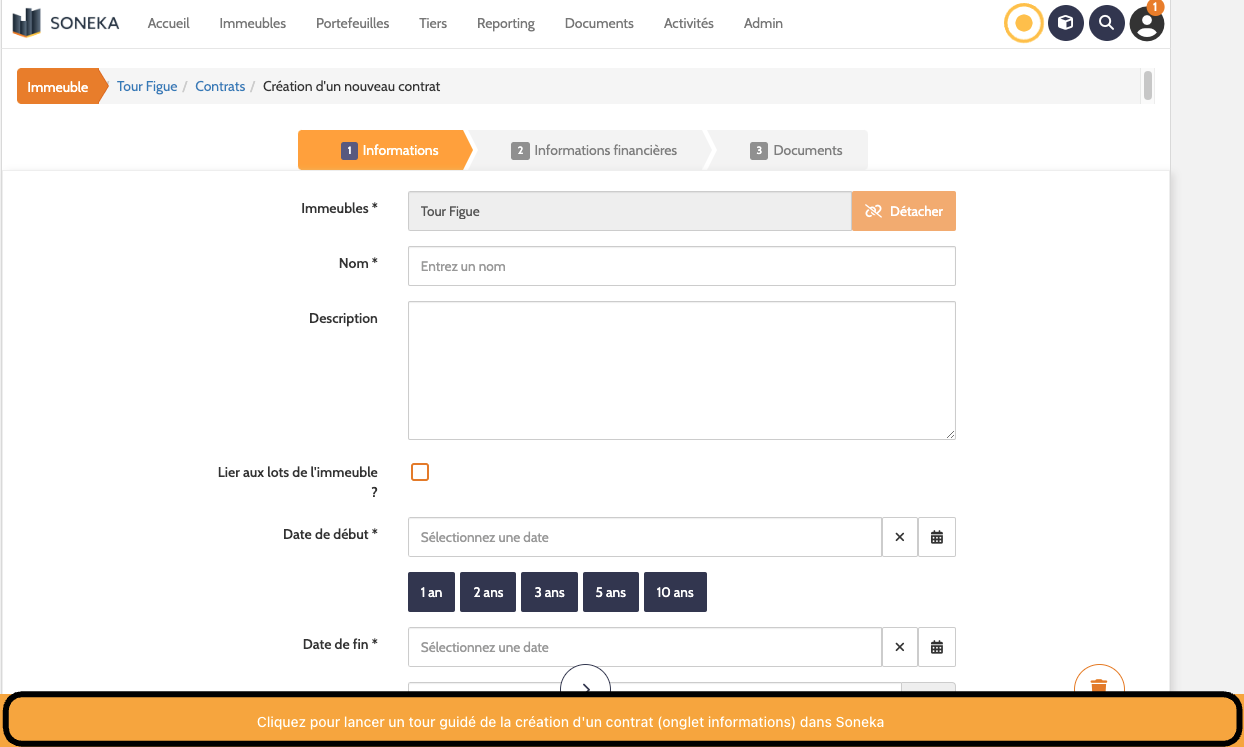Set duration to 3 ans
The height and width of the screenshot is (747, 1244).
click(x=550, y=592)
